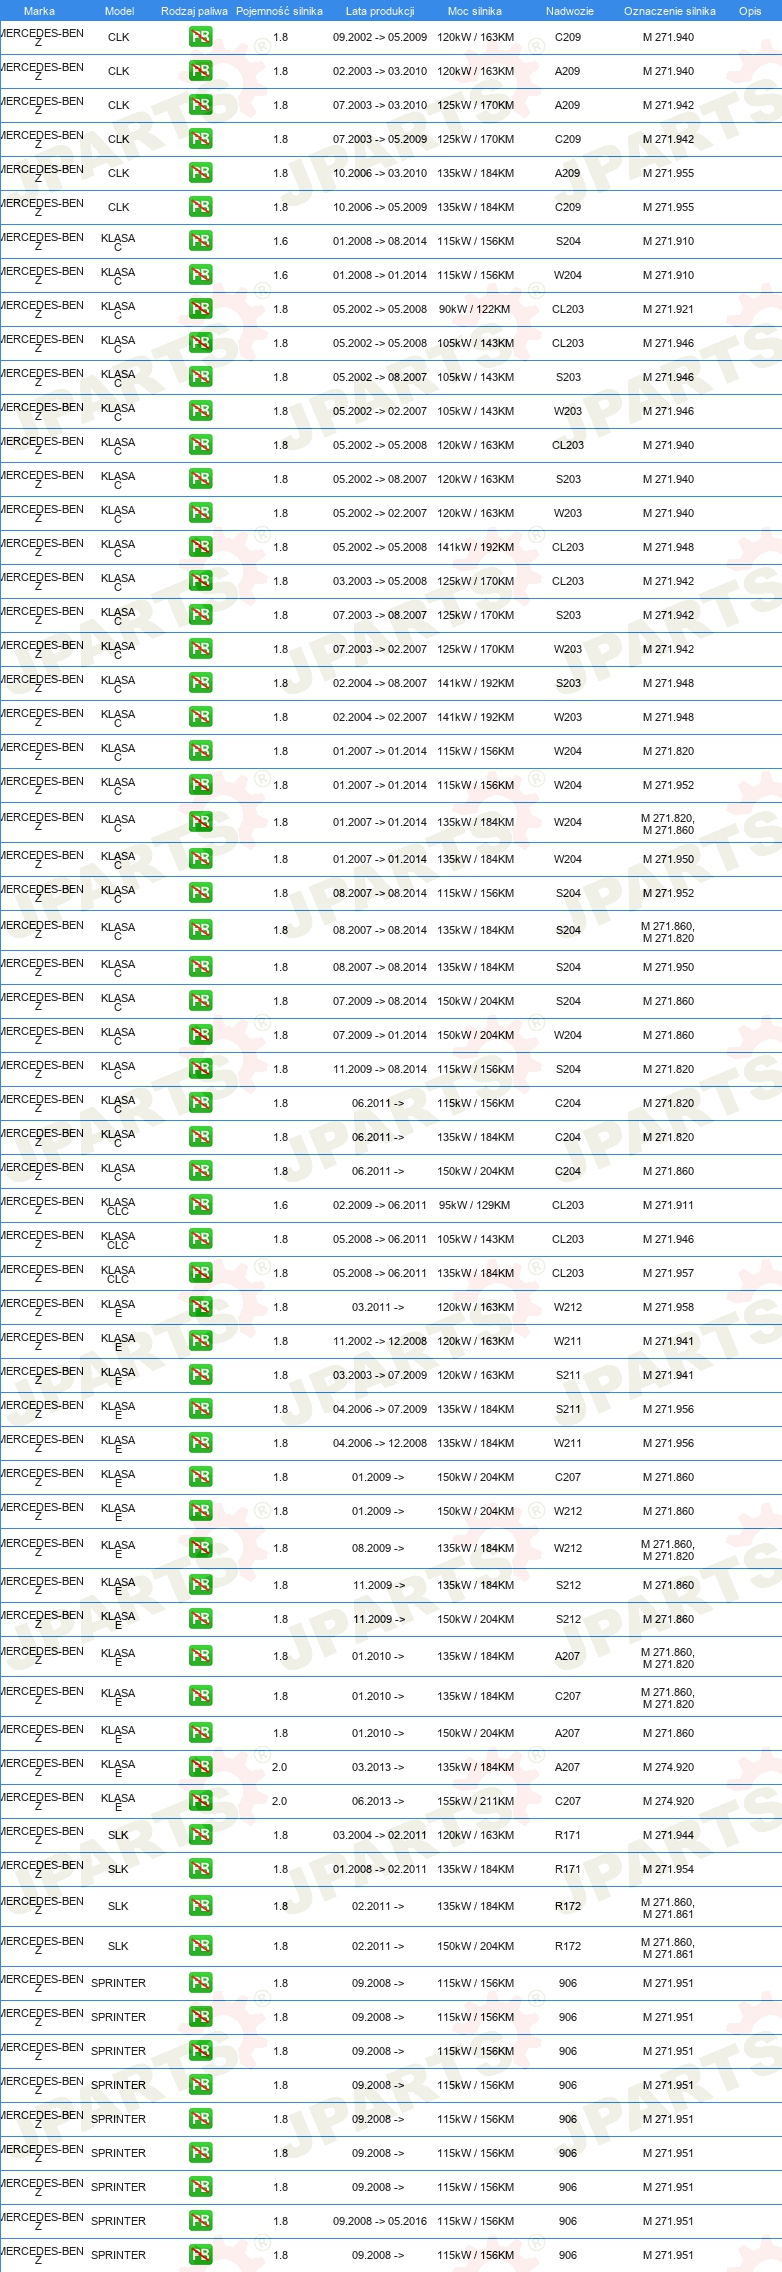Click the fuel icon in 90kW / 122KM M 271.921 row

pyautogui.click(x=200, y=310)
